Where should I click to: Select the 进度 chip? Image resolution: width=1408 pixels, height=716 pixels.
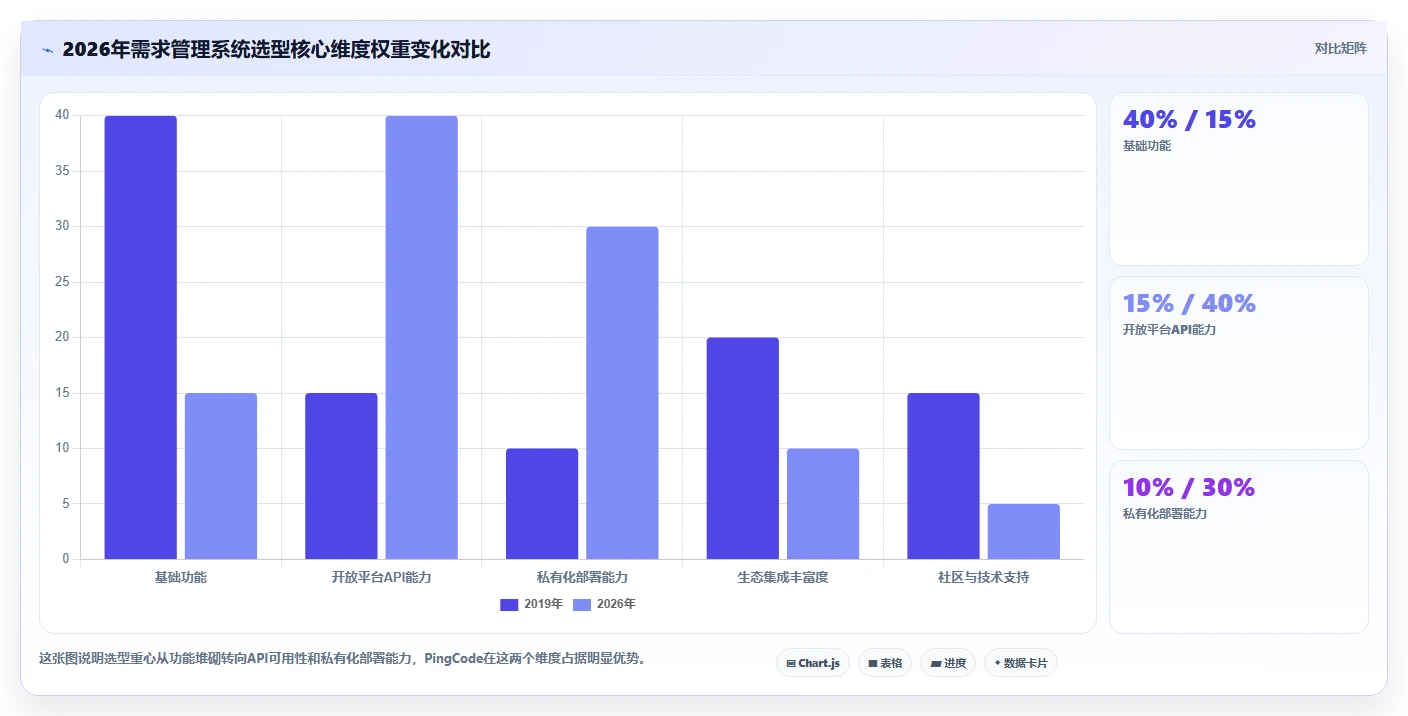tap(948, 663)
